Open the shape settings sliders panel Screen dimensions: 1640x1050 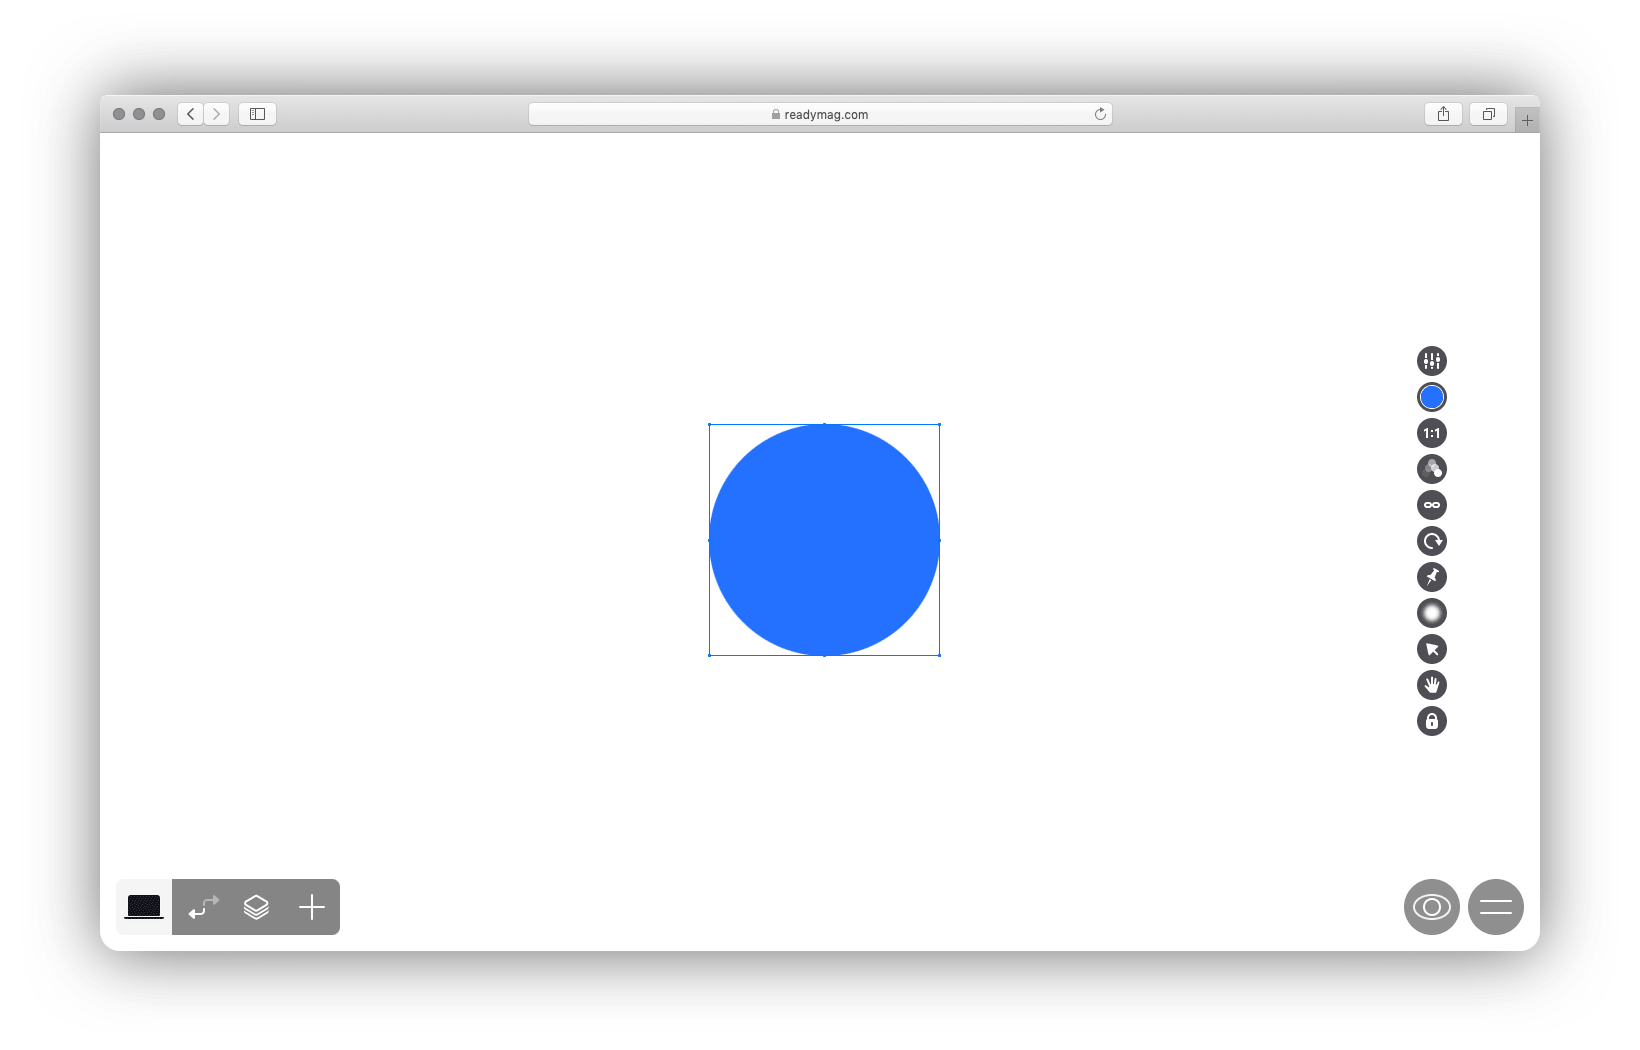pos(1431,361)
